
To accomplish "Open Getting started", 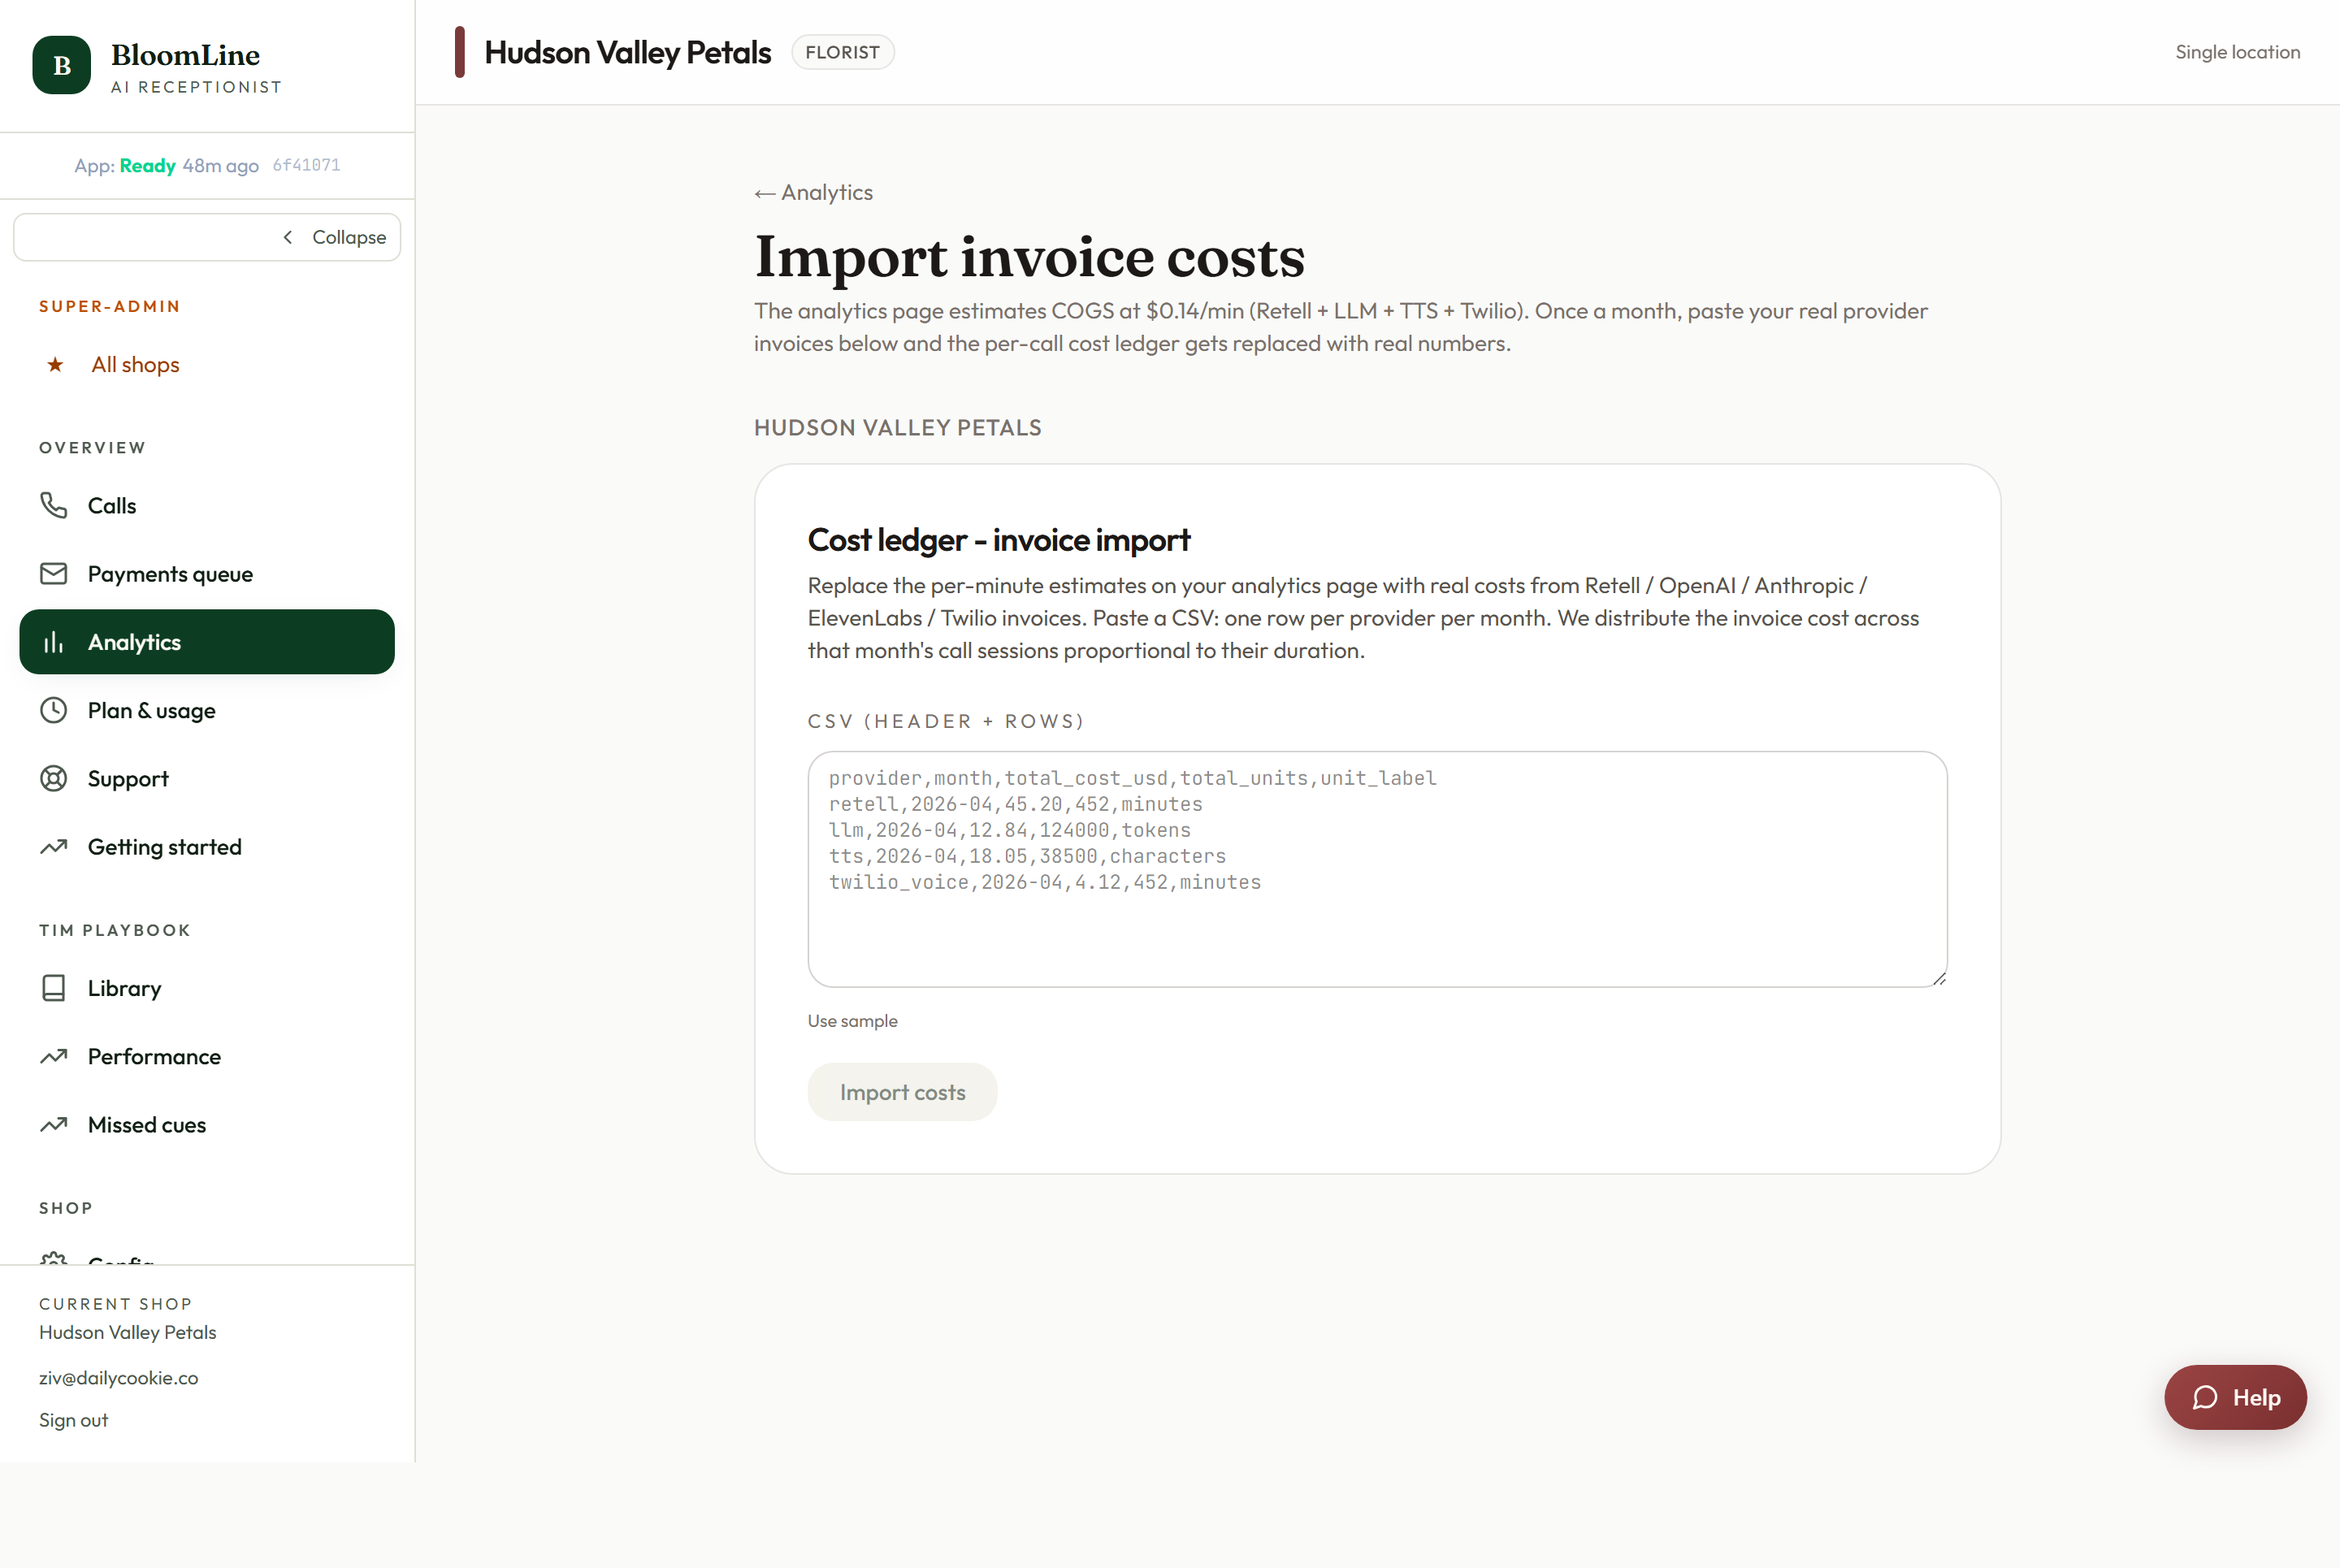I will click(207, 847).
